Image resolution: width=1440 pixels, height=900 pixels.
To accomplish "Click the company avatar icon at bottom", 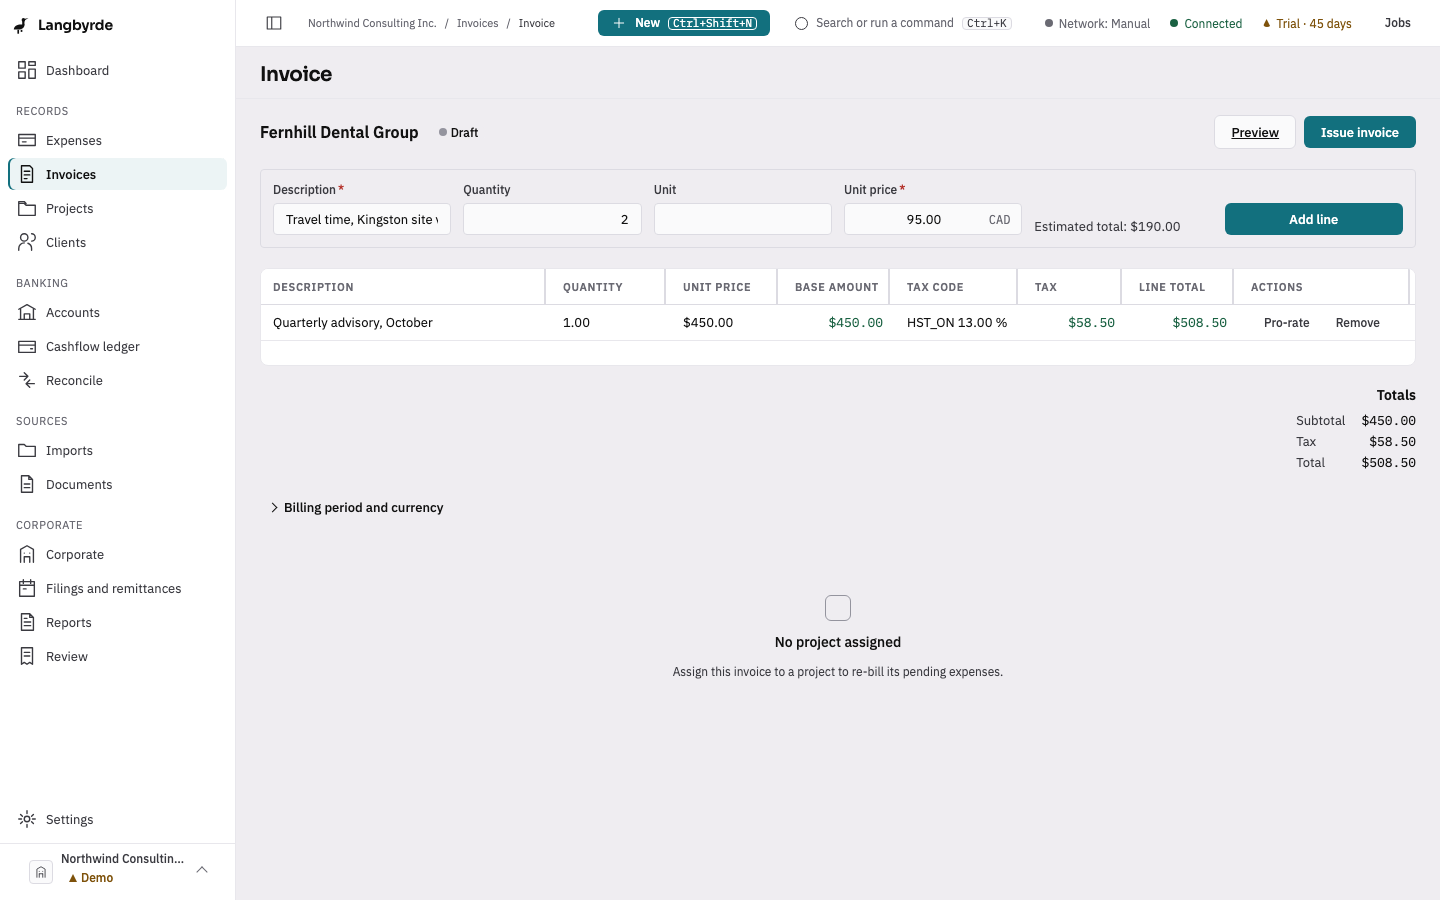I will [x=41, y=872].
